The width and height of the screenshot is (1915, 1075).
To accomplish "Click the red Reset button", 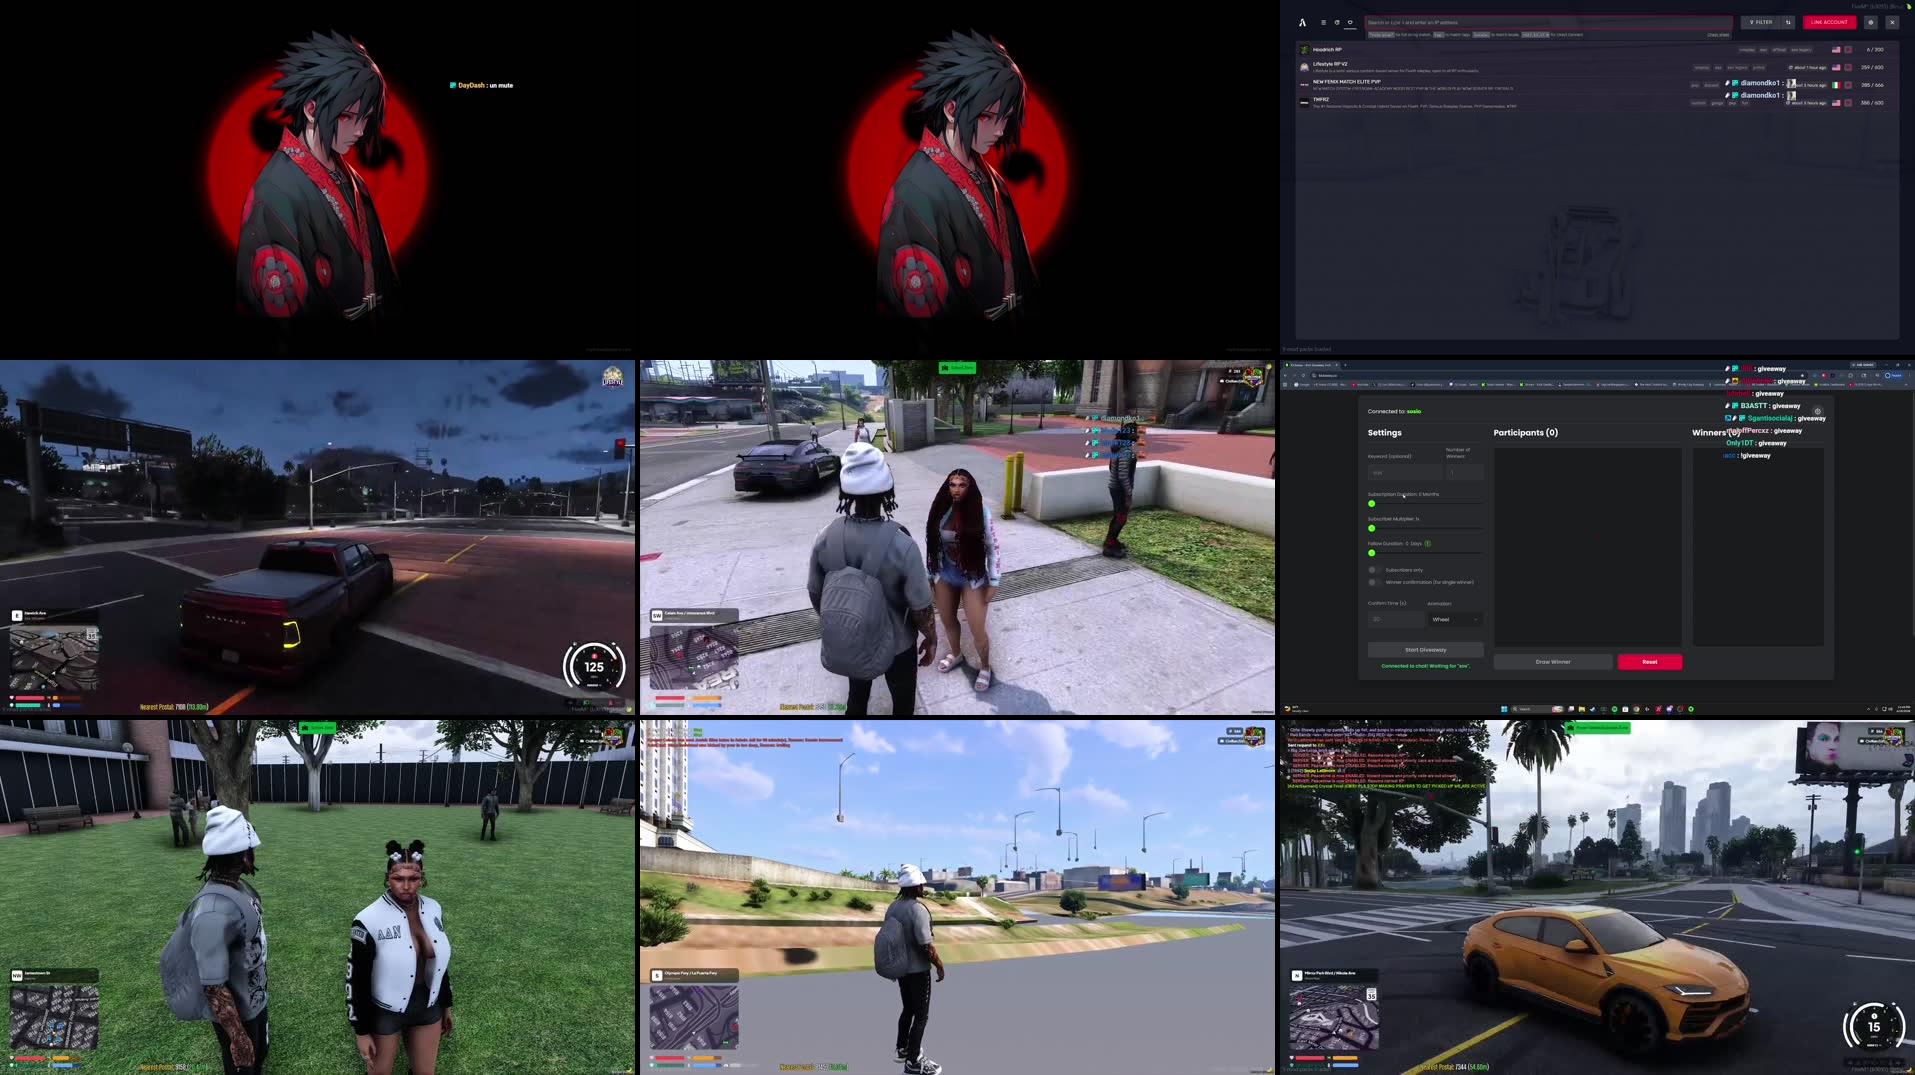I will tap(1650, 662).
